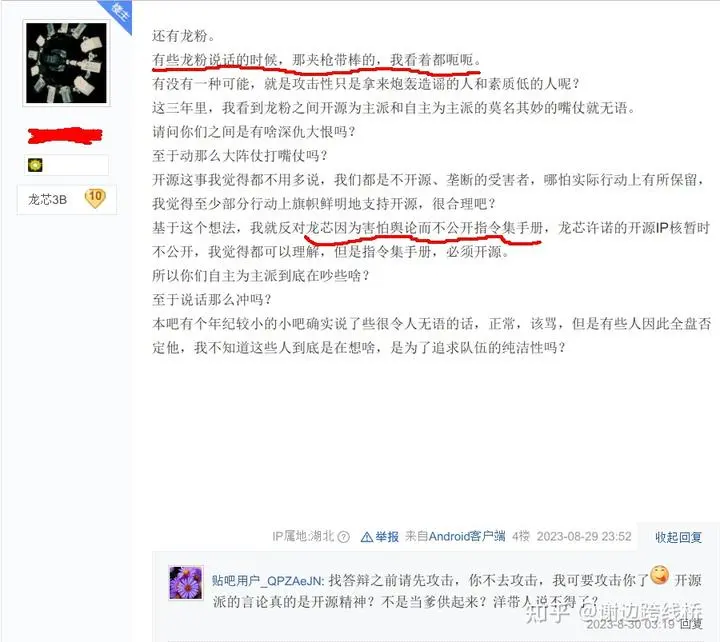Collapse replies with 收起回复
Screen dimensions: 720x642
(678, 537)
